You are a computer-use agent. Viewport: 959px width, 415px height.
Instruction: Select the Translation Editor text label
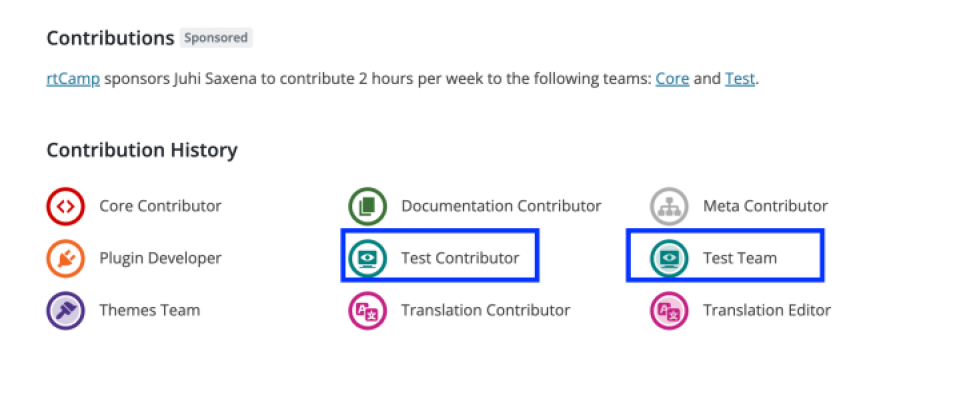(x=767, y=310)
